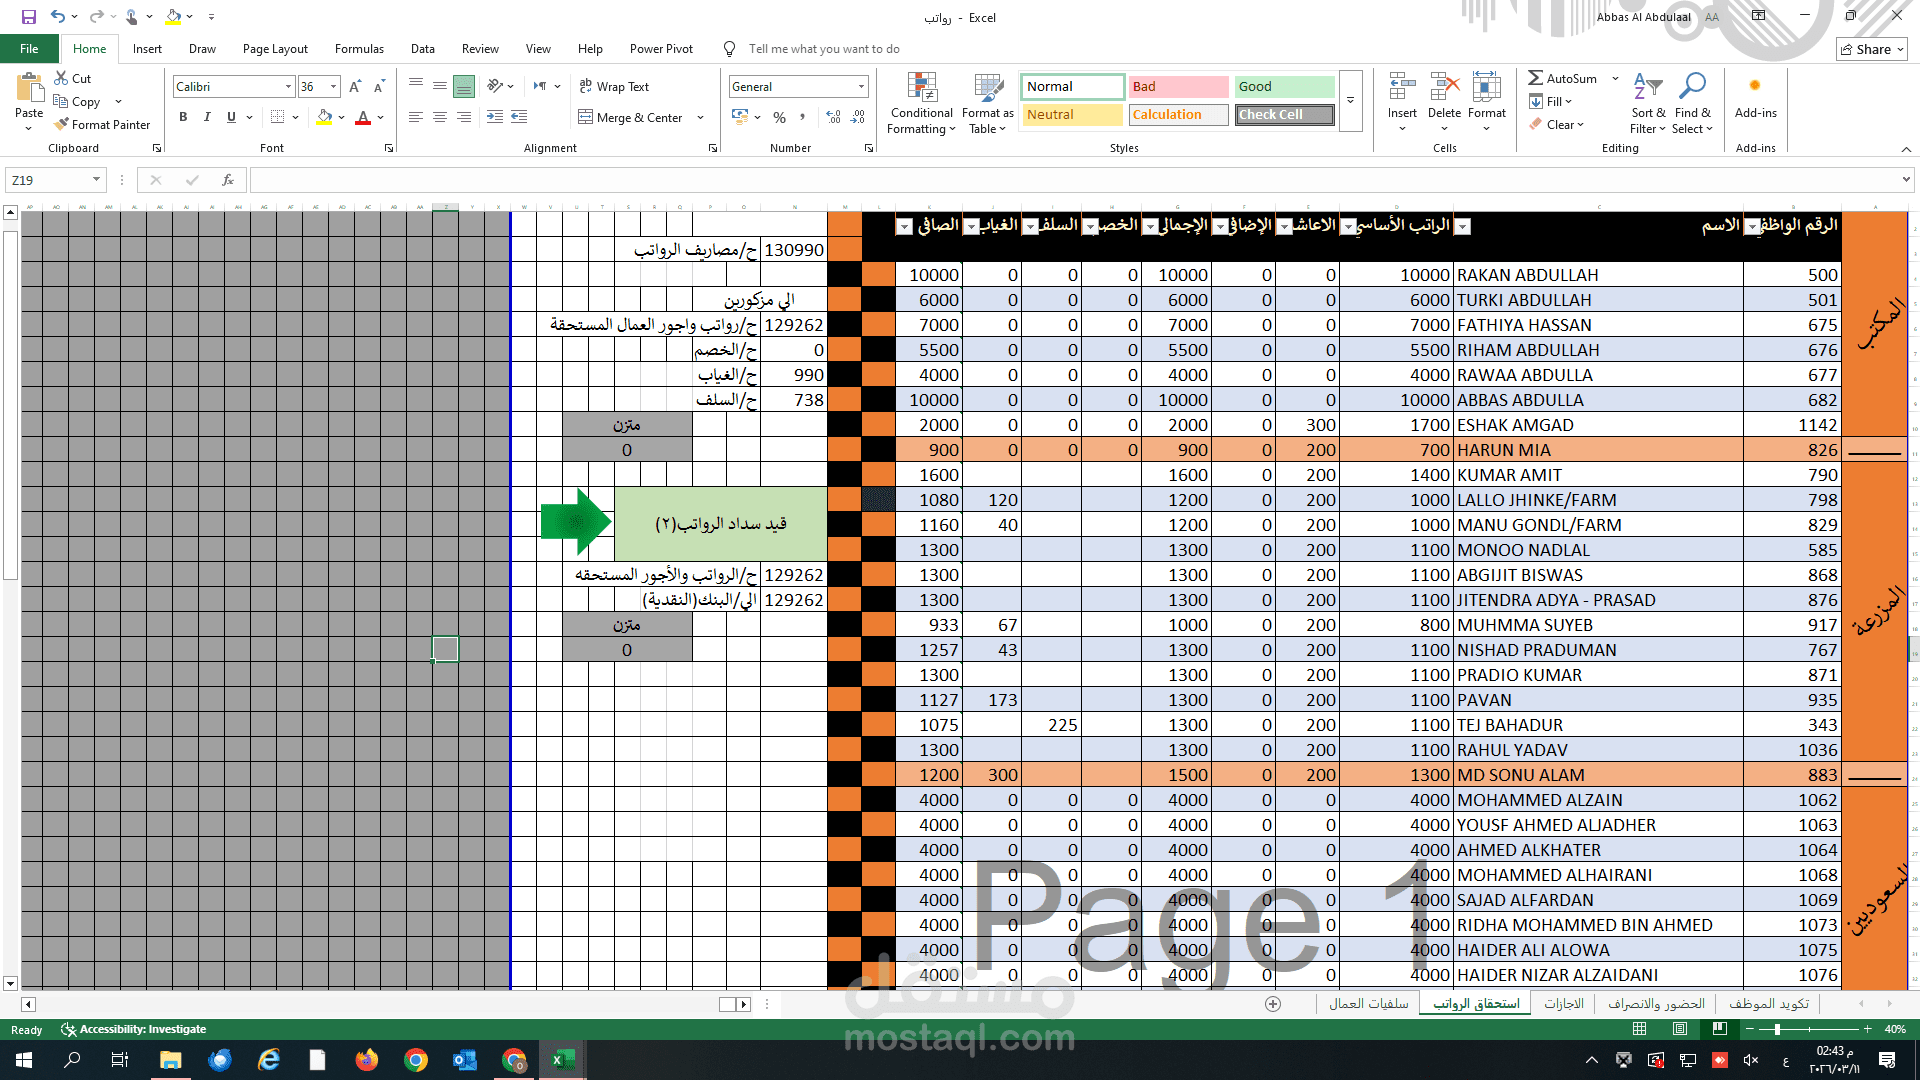The image size is (1920, 1080).
Task: Open the Clear dropdown
Action: click(x=1556, y=124)
